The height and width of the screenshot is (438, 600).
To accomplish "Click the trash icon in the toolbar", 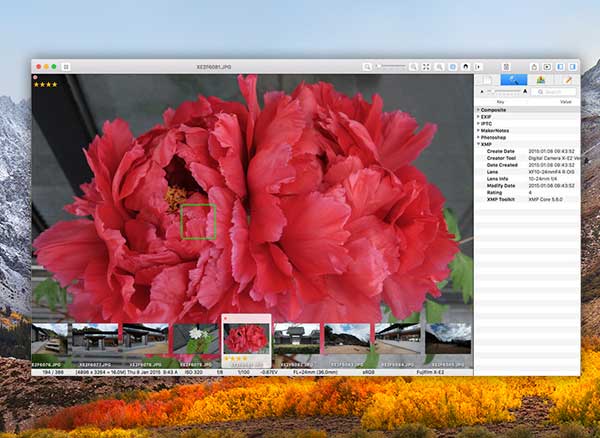I will click(x=506, y=67).
